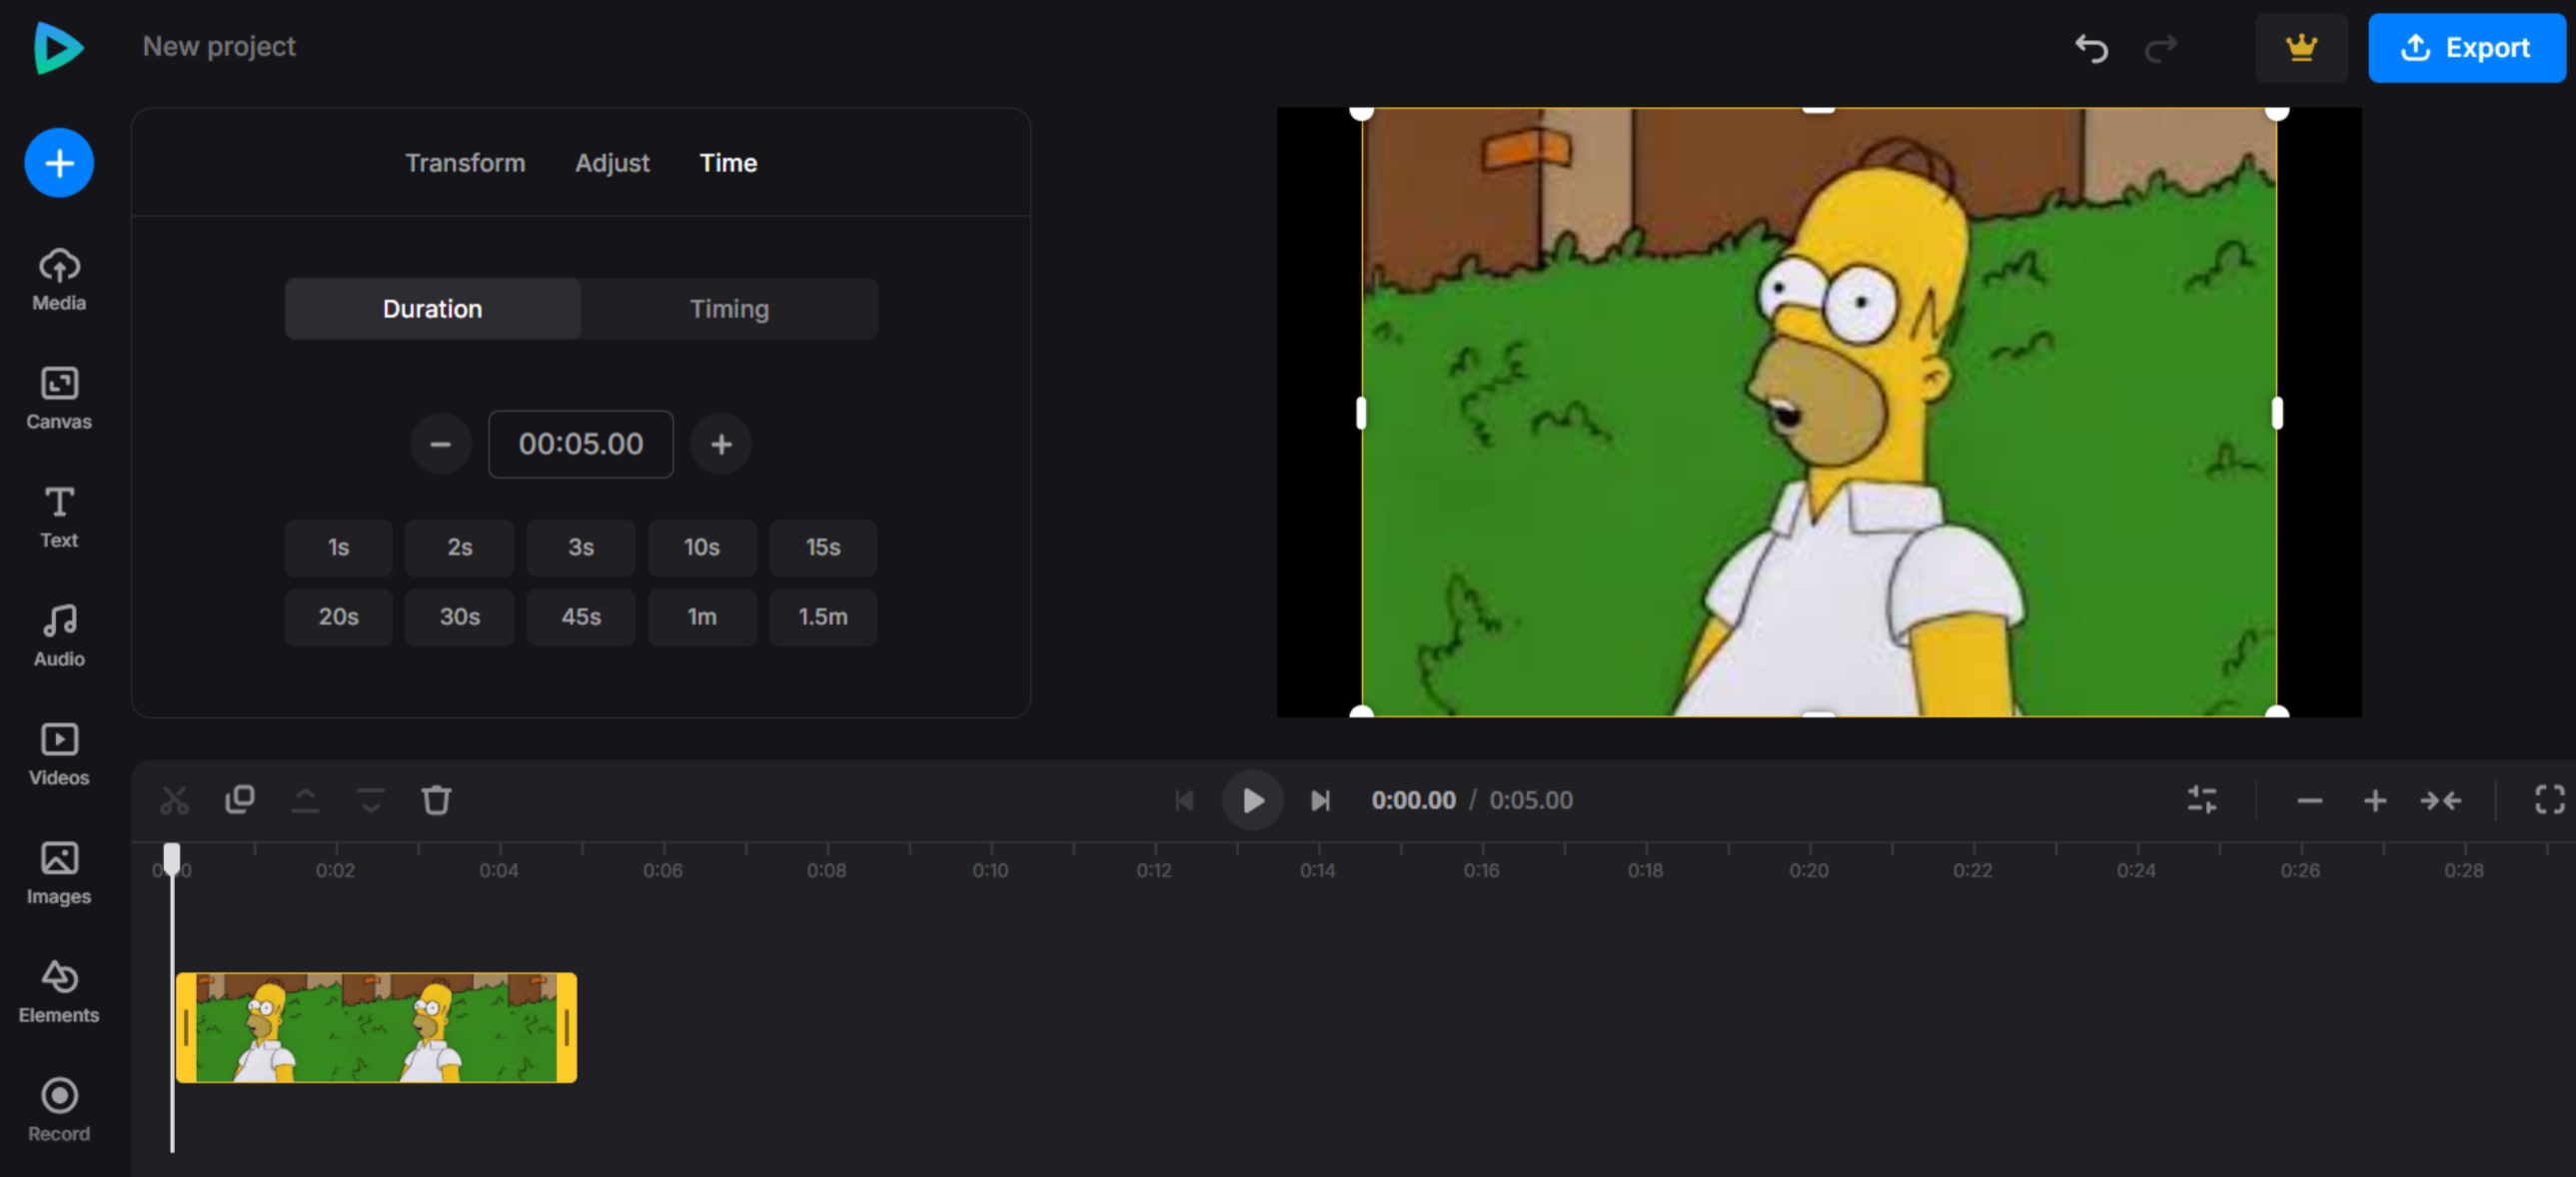The height and width of the screenshot is (1177, 2576).
Task: Select the Homer clip in the timeline
Action: (375, 1027)
